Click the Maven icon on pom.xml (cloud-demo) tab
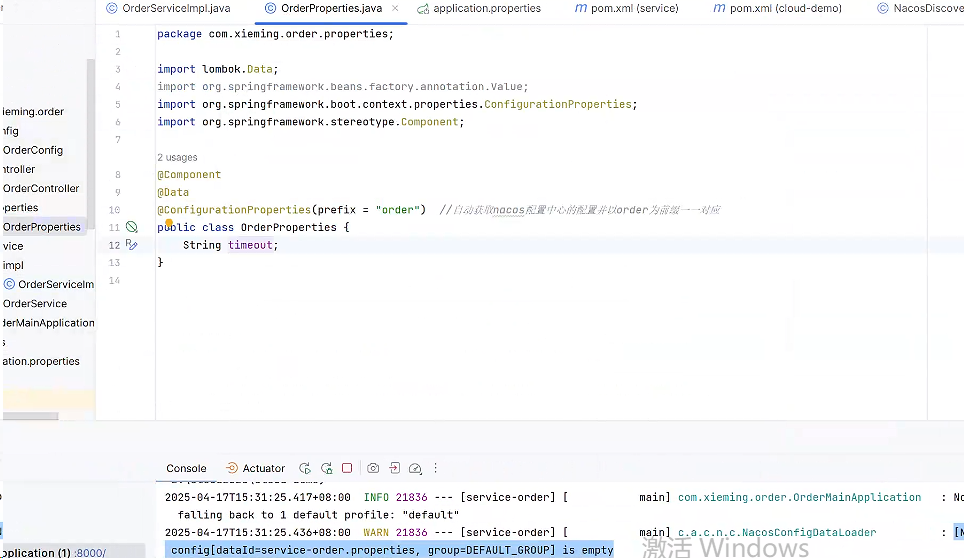Image resolution: width=964 pixels, height=558 pixels. tap(719, 9)
